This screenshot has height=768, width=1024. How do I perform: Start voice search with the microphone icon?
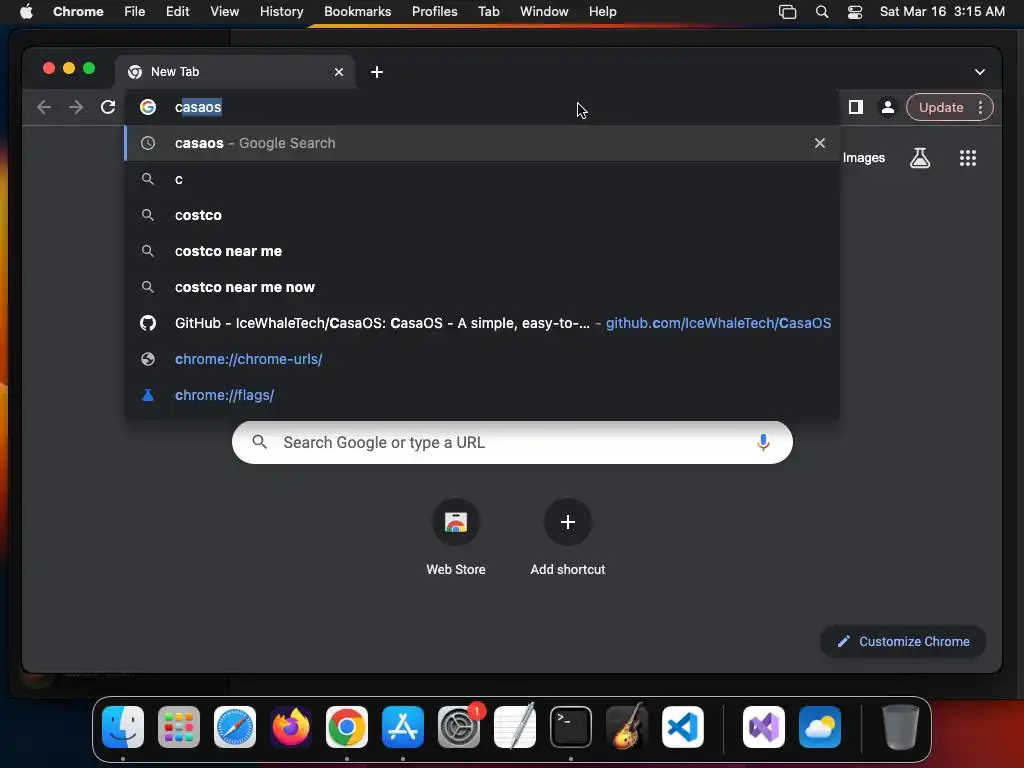click(x=762, y=442)
